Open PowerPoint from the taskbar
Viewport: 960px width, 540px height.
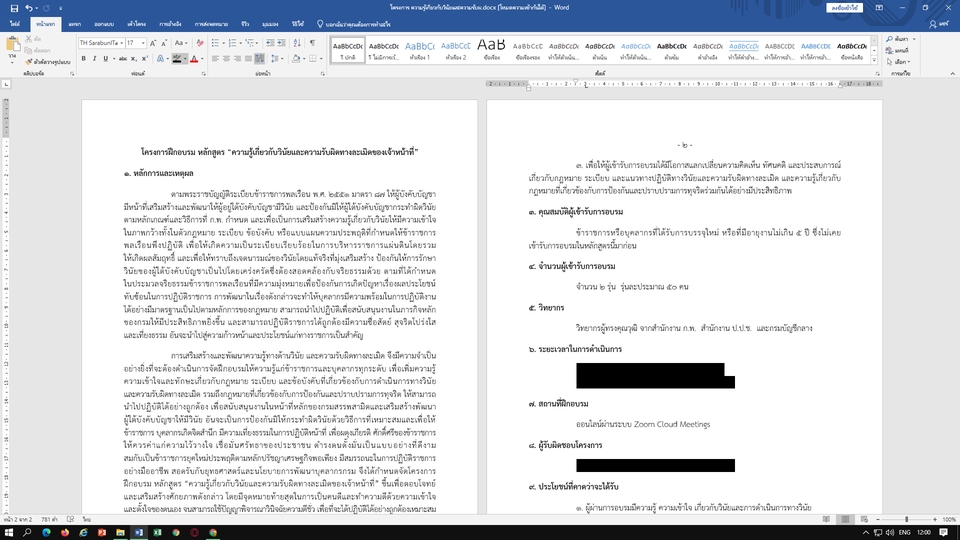102,533
